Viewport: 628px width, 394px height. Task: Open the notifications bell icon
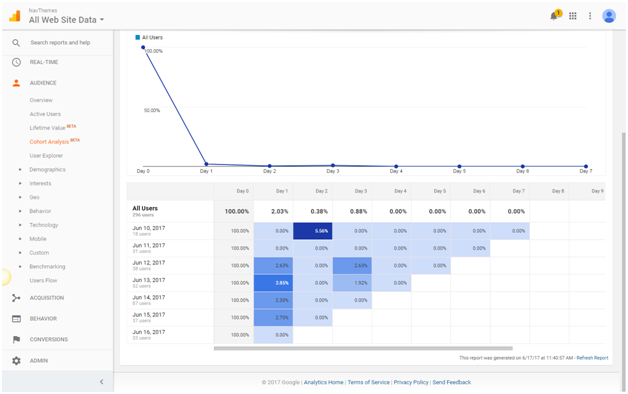point(555,15)
